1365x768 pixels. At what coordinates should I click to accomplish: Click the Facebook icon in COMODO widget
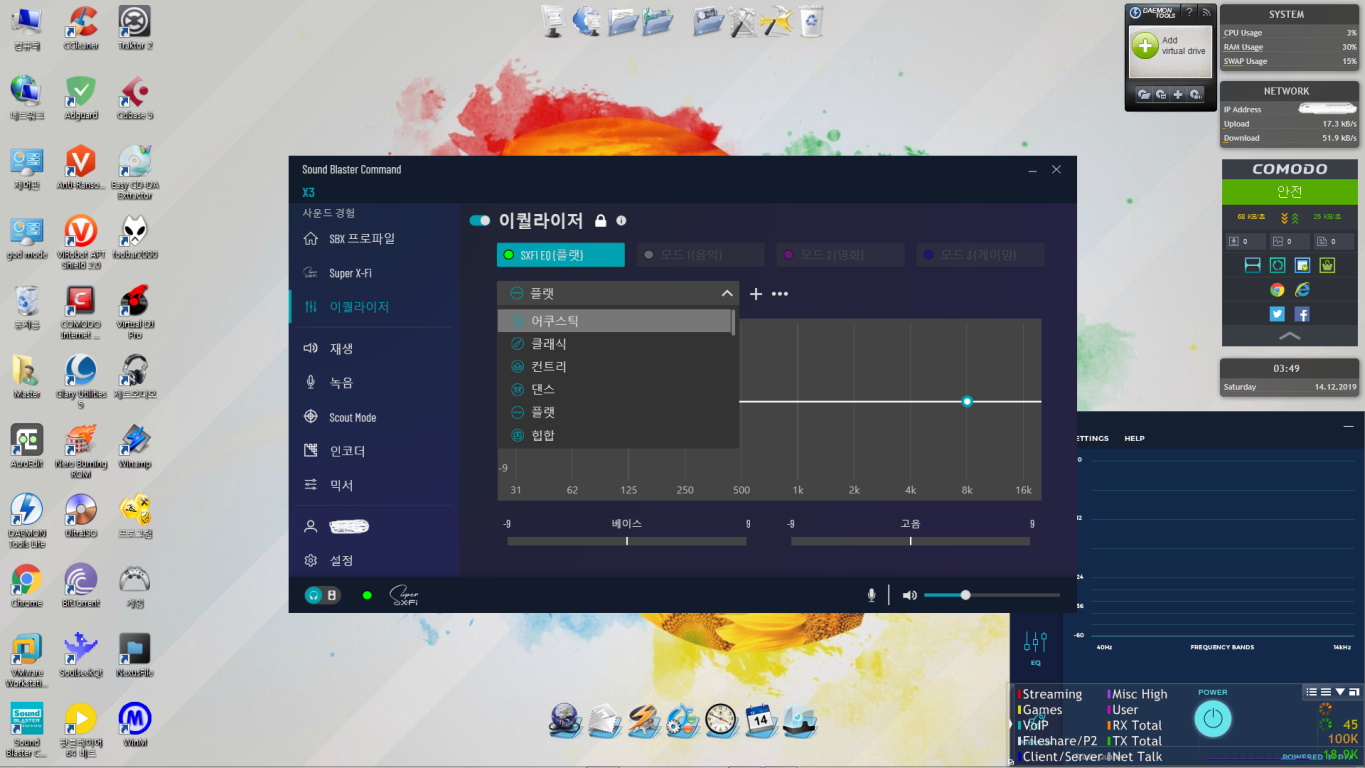point(1302,314)
